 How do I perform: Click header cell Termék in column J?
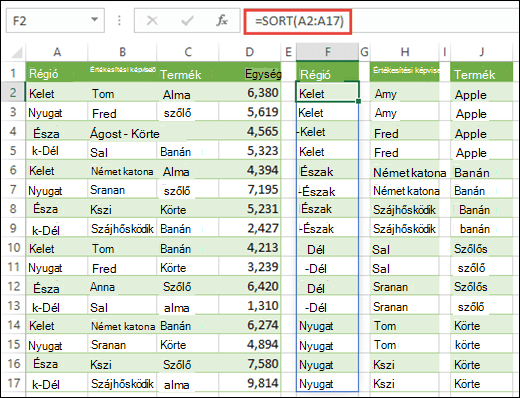pyautogui.click(x=481, y=72)
